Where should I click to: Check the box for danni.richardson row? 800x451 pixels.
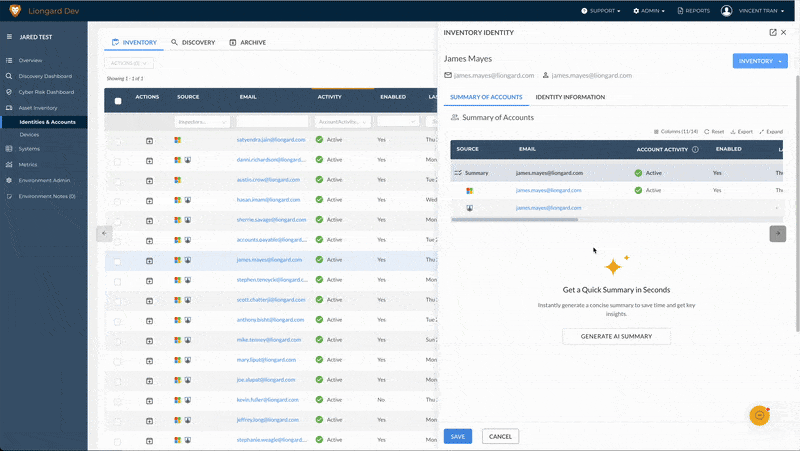(117, 162)
